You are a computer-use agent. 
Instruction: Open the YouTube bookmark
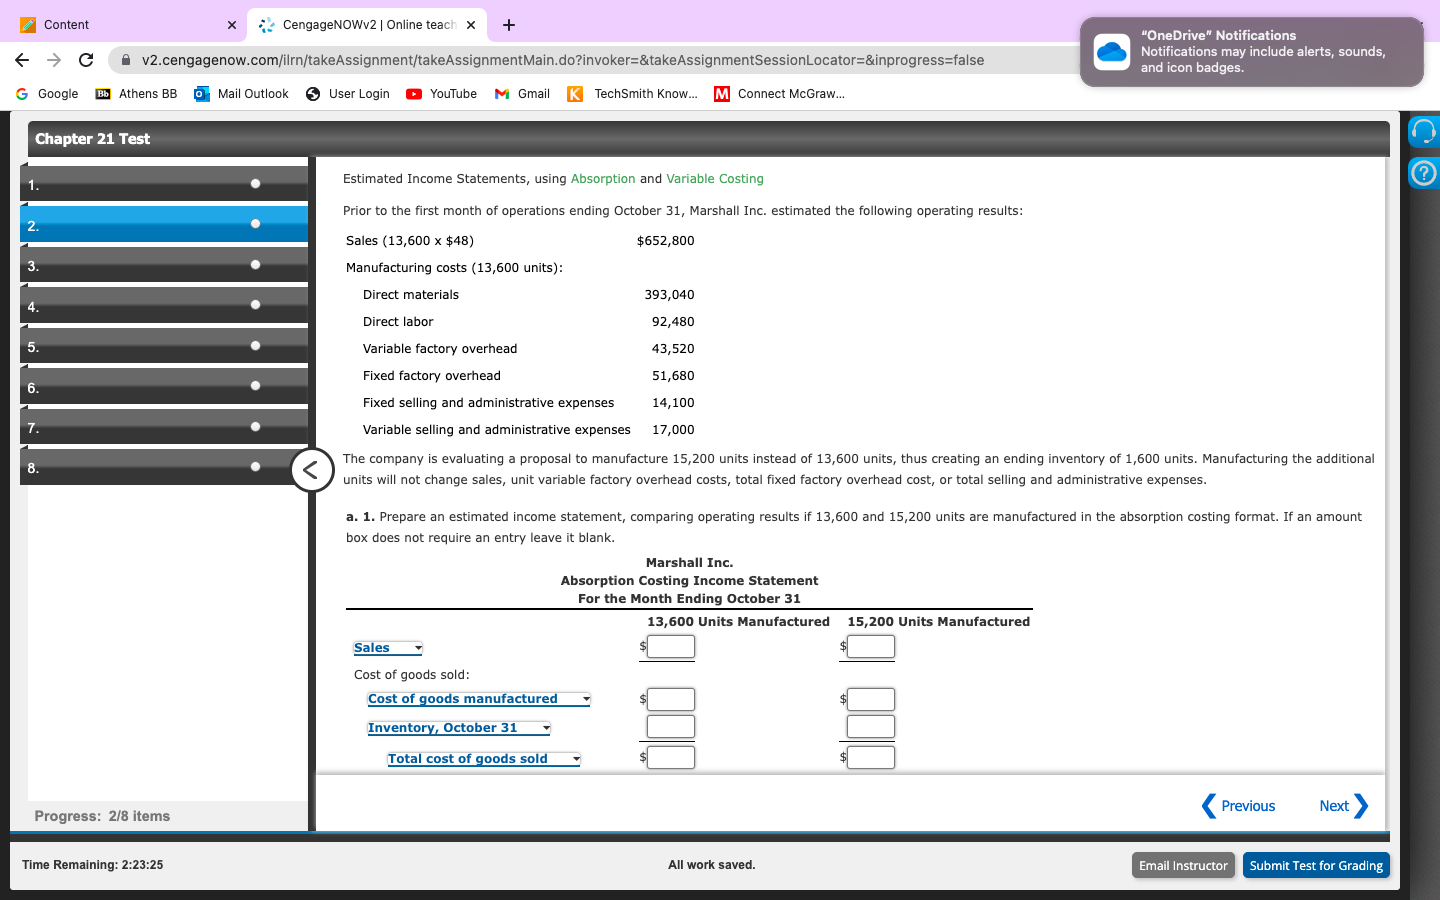coord(441,94)
